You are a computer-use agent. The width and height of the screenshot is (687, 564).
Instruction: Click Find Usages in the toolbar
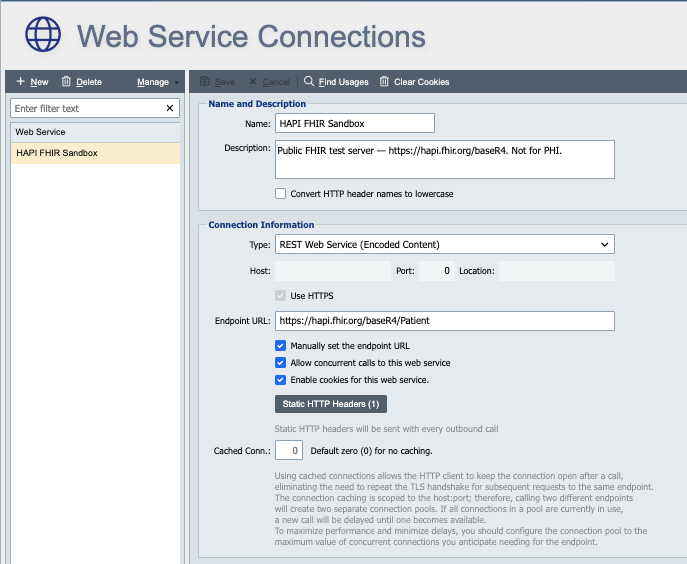[336, 82]
